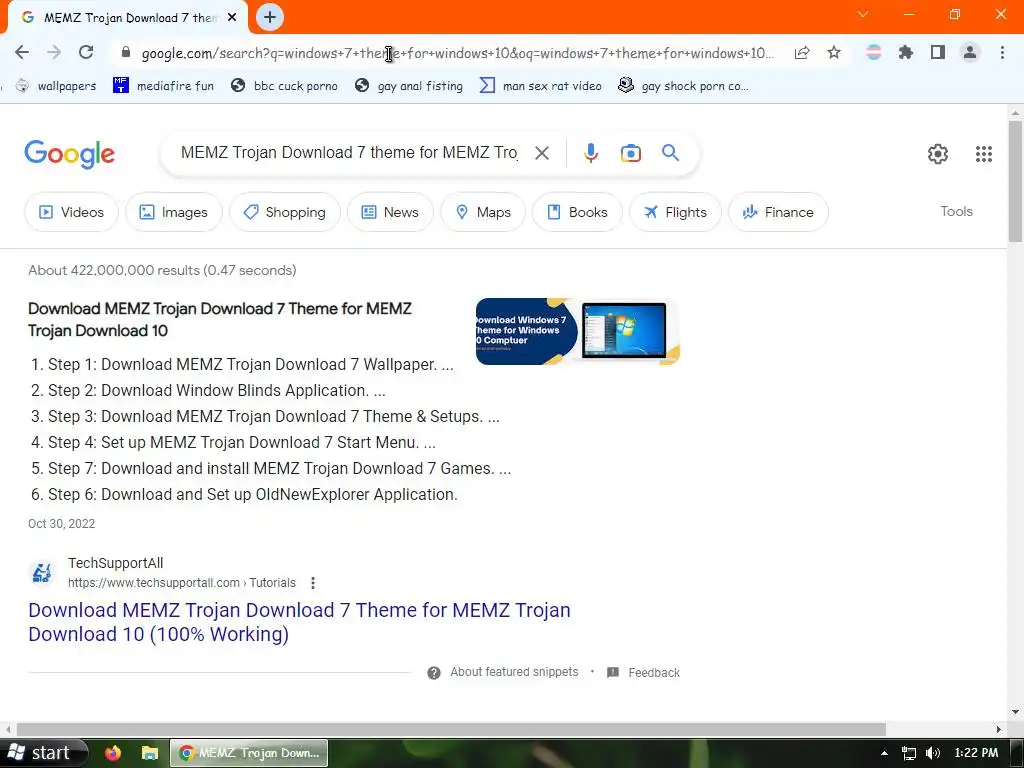Image resolution: width=1024 pixels, height=768 pixels.
Task: Click the striped extension icon in toolbar
Action: point(873,52)
